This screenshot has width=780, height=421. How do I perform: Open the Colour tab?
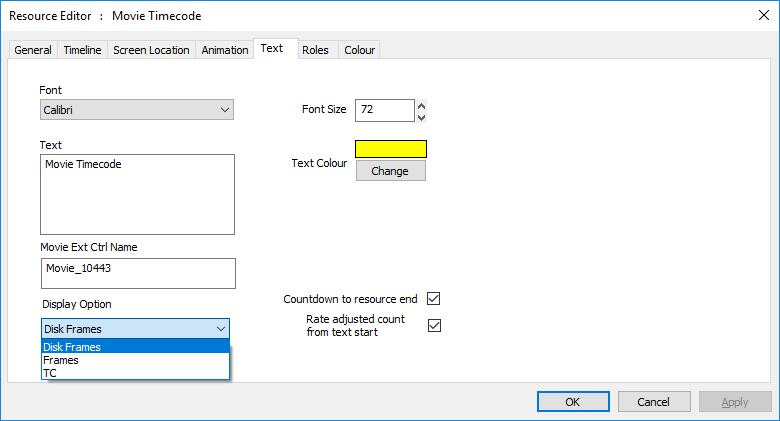(x=360, y=50)
